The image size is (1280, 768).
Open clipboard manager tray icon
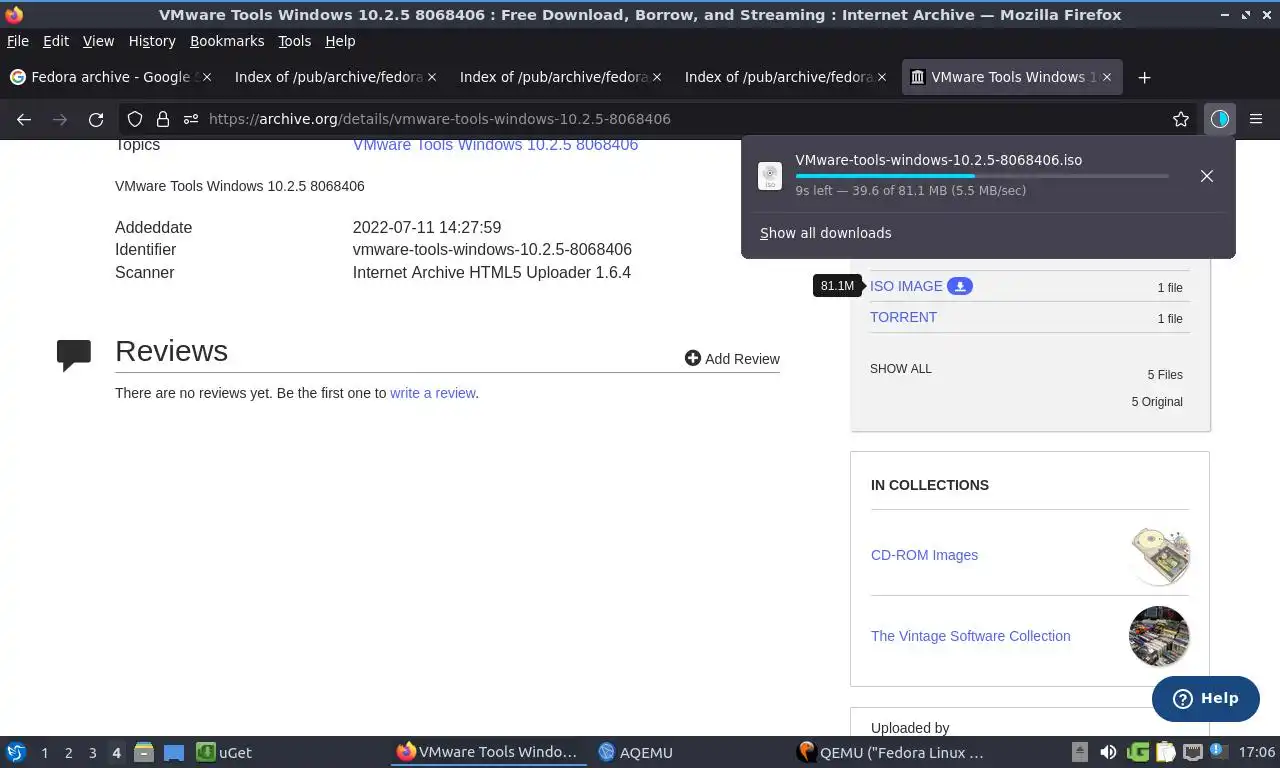point(1165,752)
